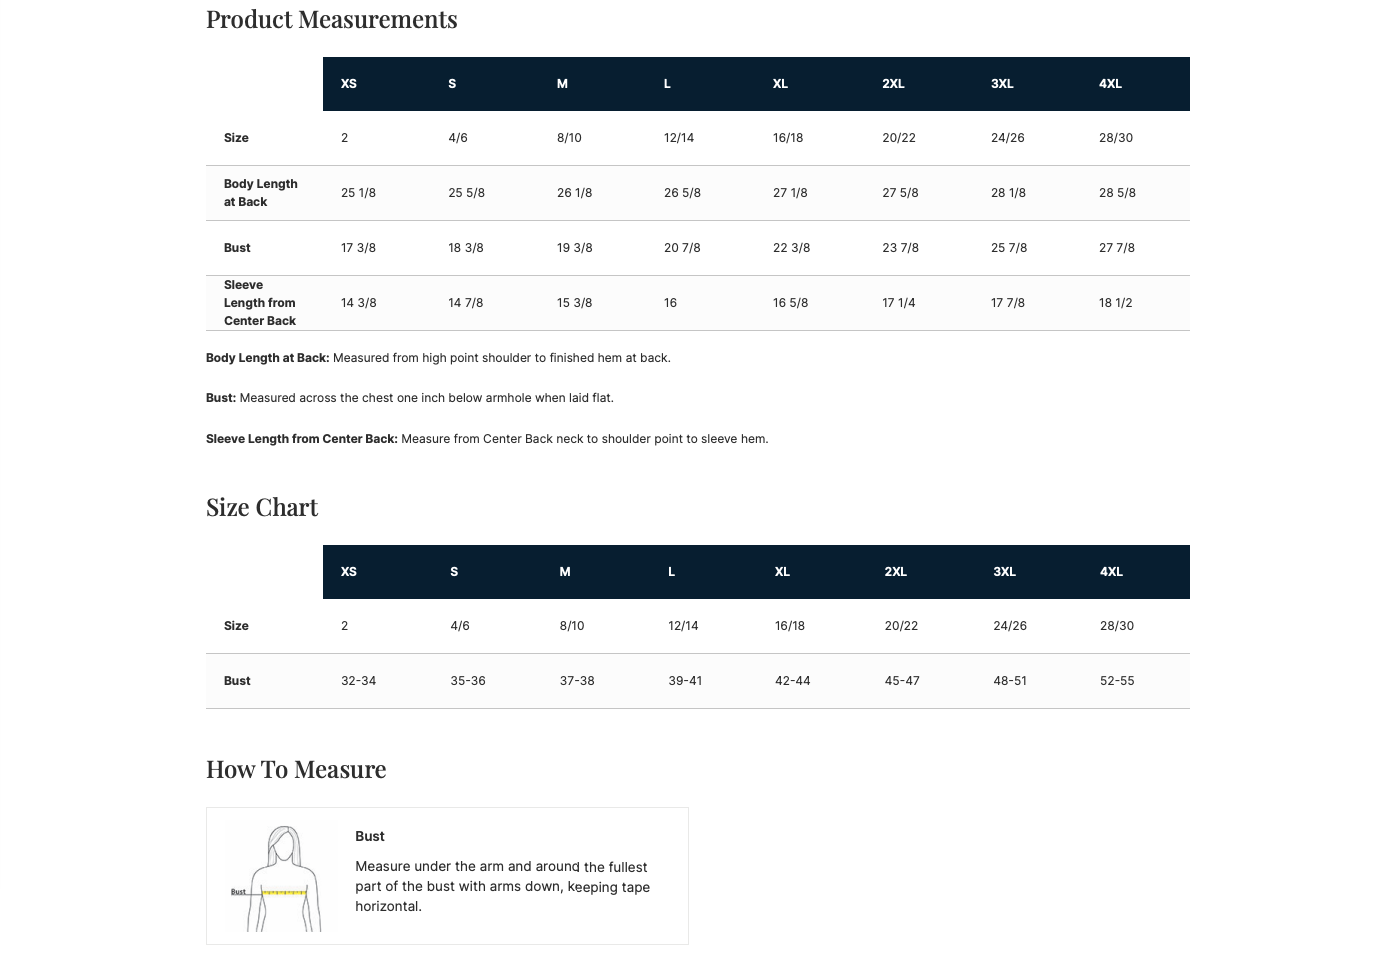Viewport: 1373px width, 955px height.
Task: Click the Bust title beside the illustration
Action: [x=370, y=837]
